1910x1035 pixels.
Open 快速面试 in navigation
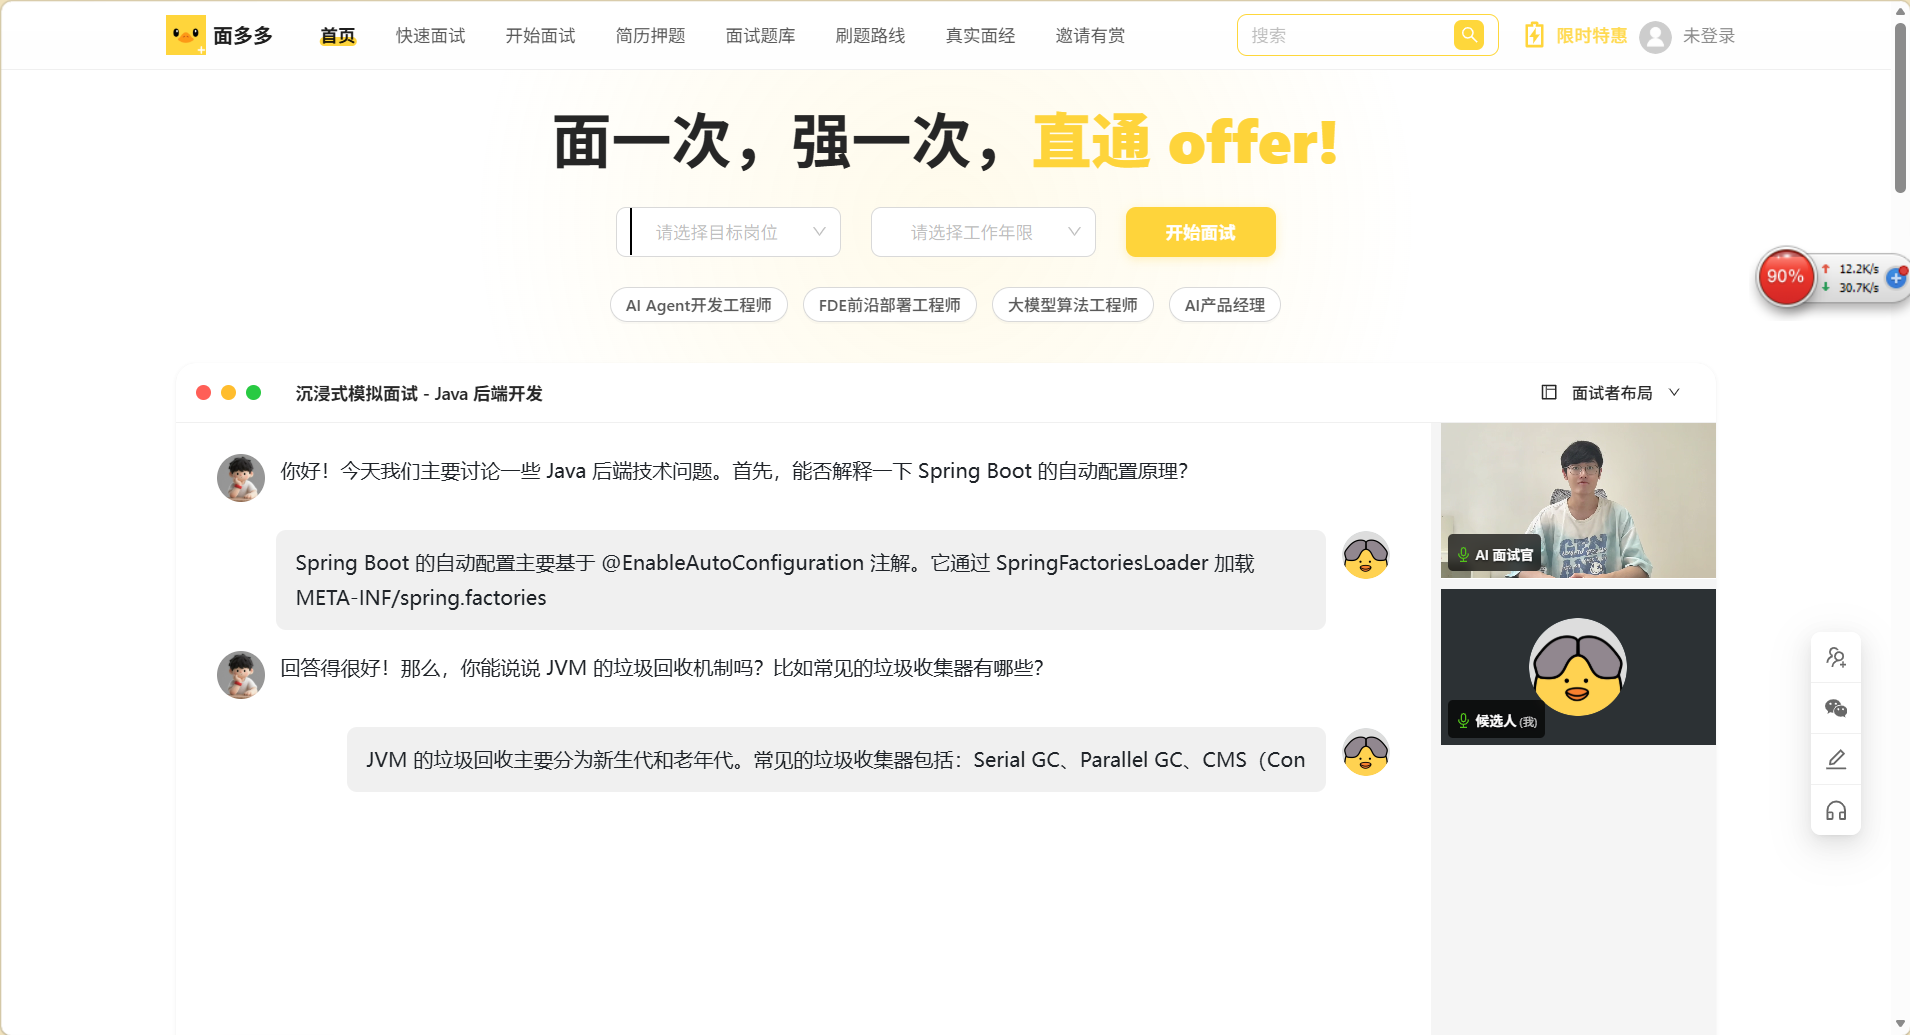click(x=431, y=36)
